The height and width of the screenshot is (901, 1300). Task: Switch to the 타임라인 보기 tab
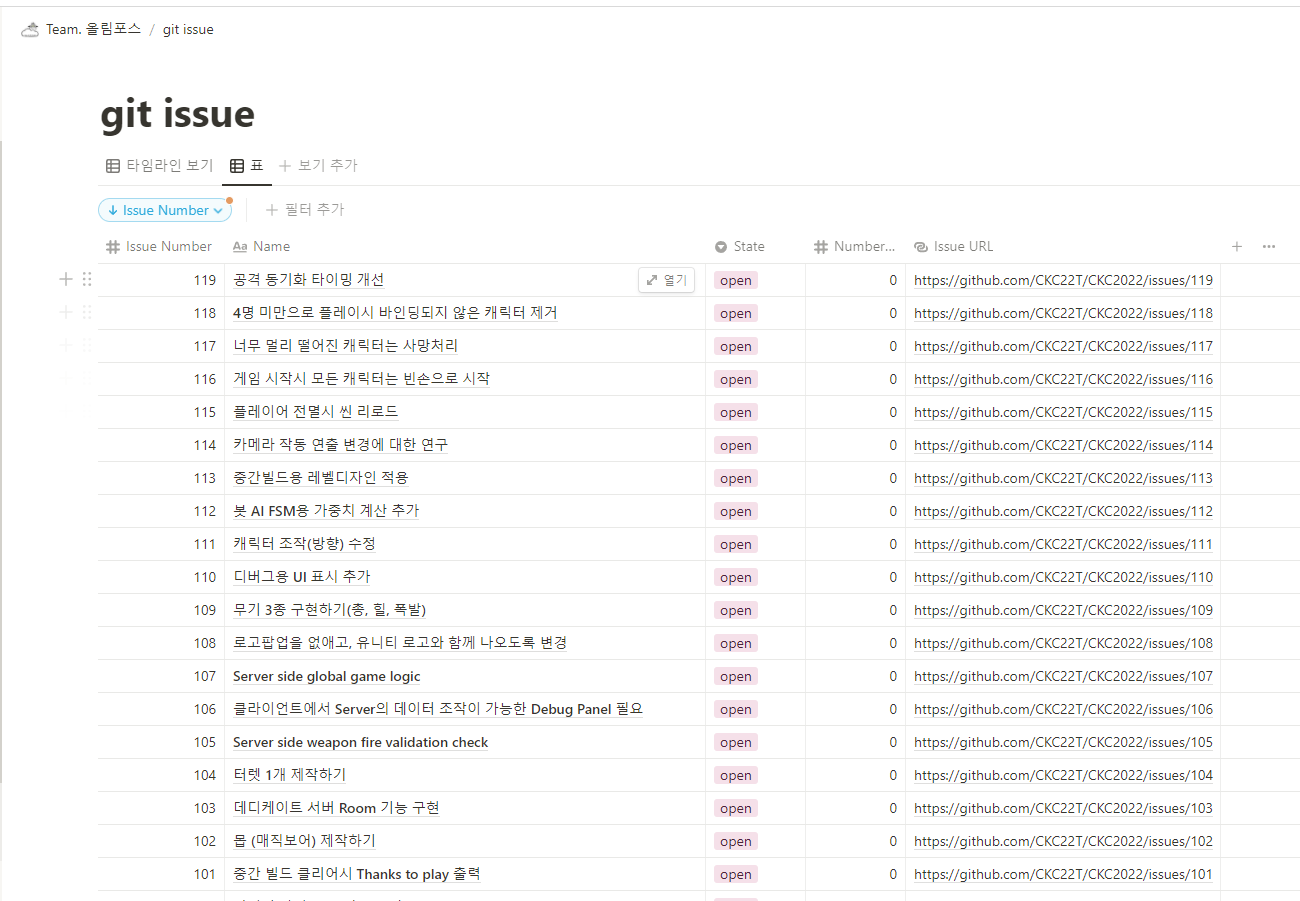(160, 166)
